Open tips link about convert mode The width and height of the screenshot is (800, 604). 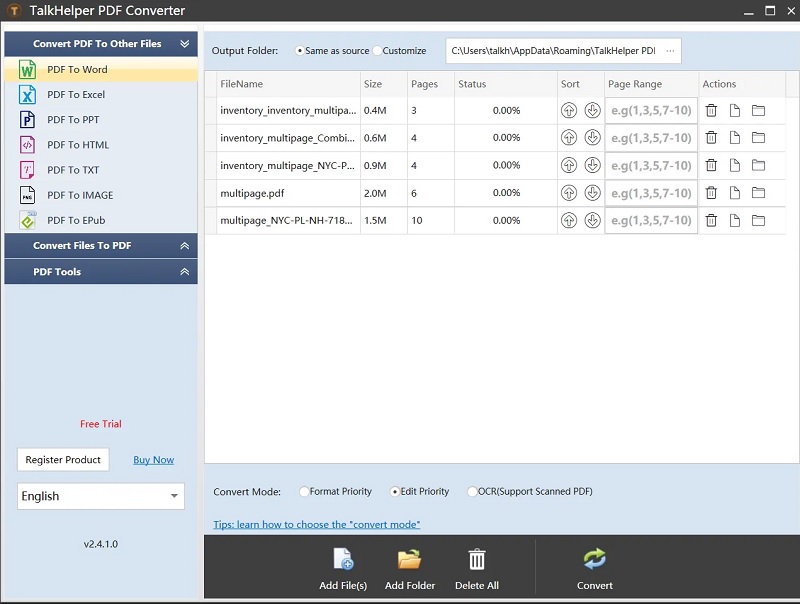[316, 524]
